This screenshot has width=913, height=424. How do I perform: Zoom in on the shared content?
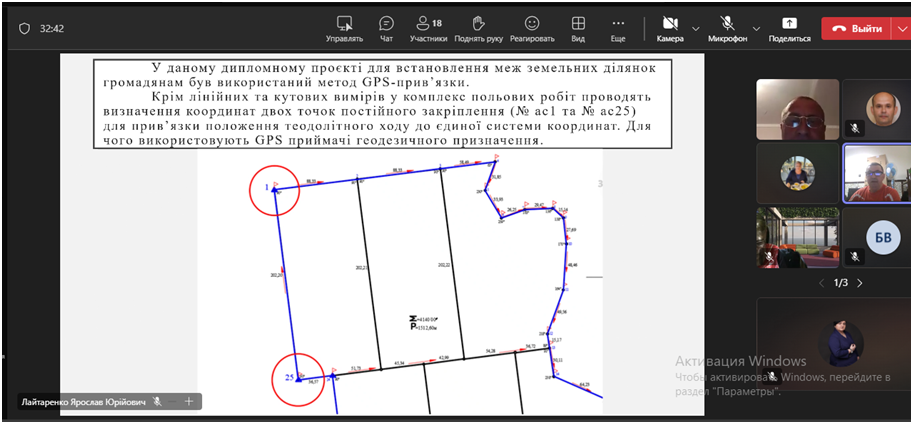pos(188,401)
